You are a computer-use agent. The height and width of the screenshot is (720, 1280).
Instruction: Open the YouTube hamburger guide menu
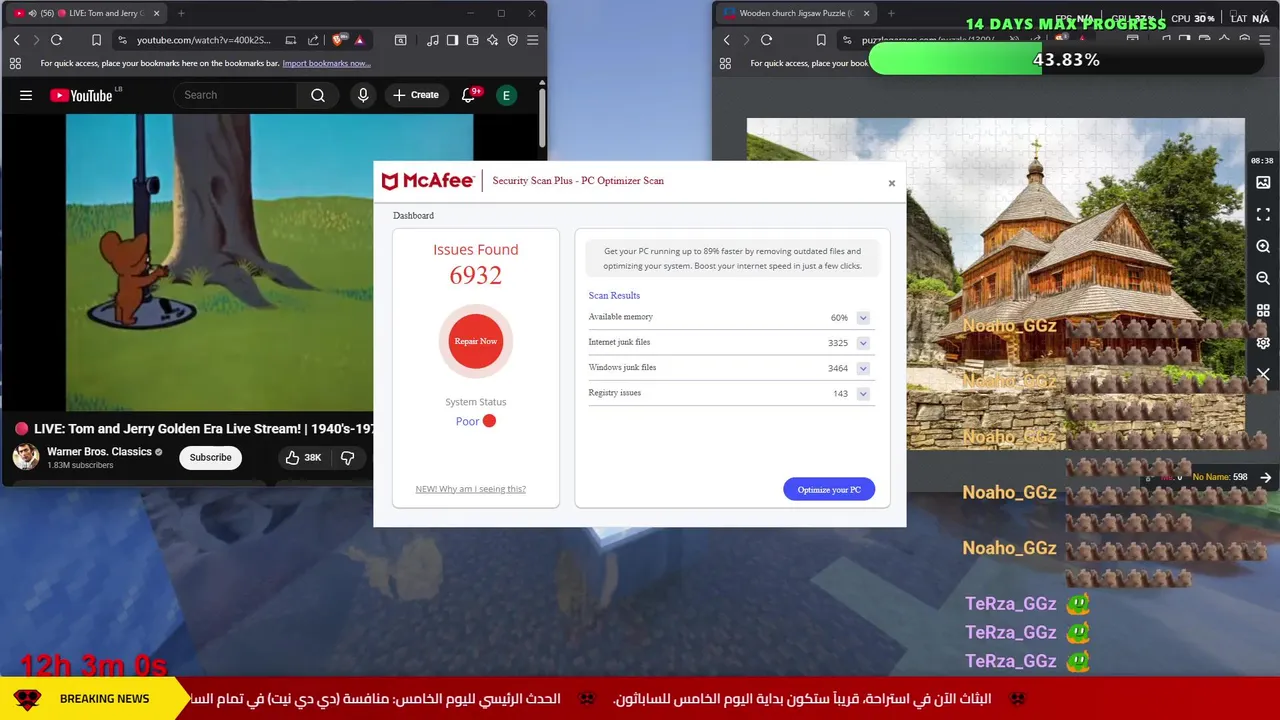click(x=26, y=95)
